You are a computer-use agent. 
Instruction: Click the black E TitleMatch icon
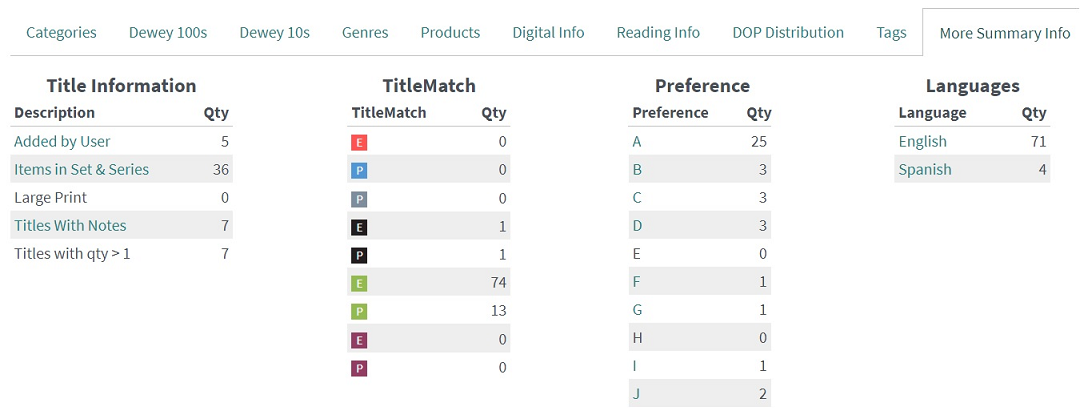[358, 227]
